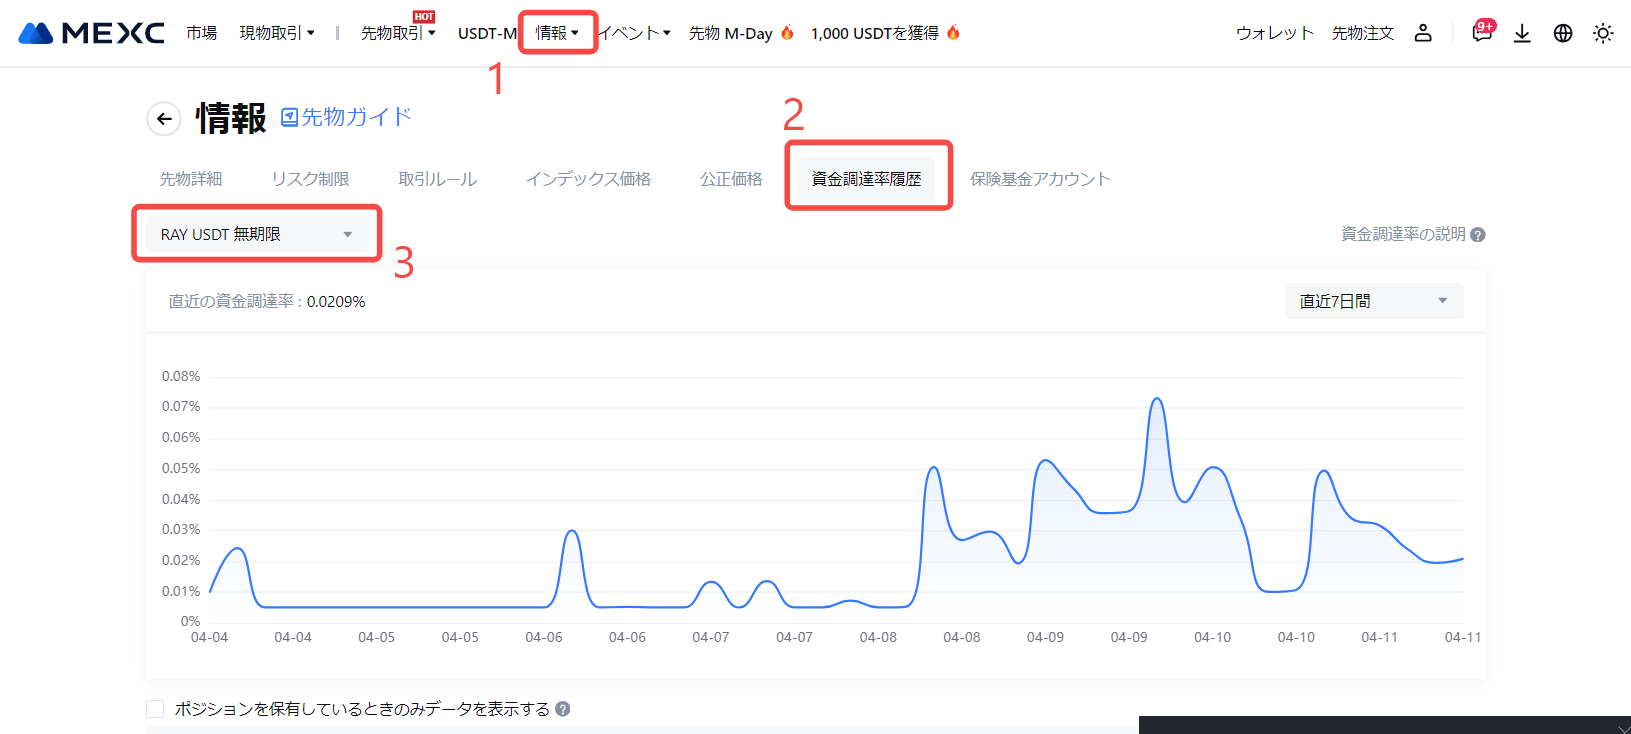
Task: Open the user account profile icon
Action: pyautogui.click(x=1423, y=33)
